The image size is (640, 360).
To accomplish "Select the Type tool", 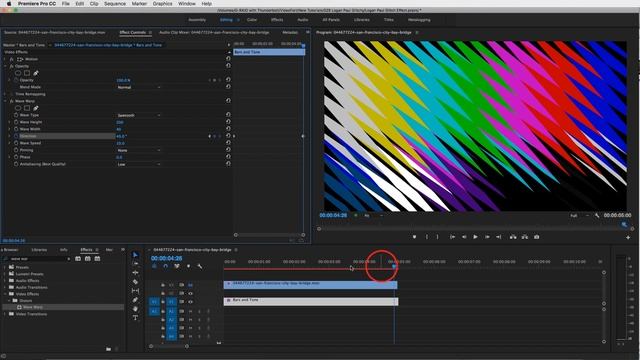I will 136,318.
